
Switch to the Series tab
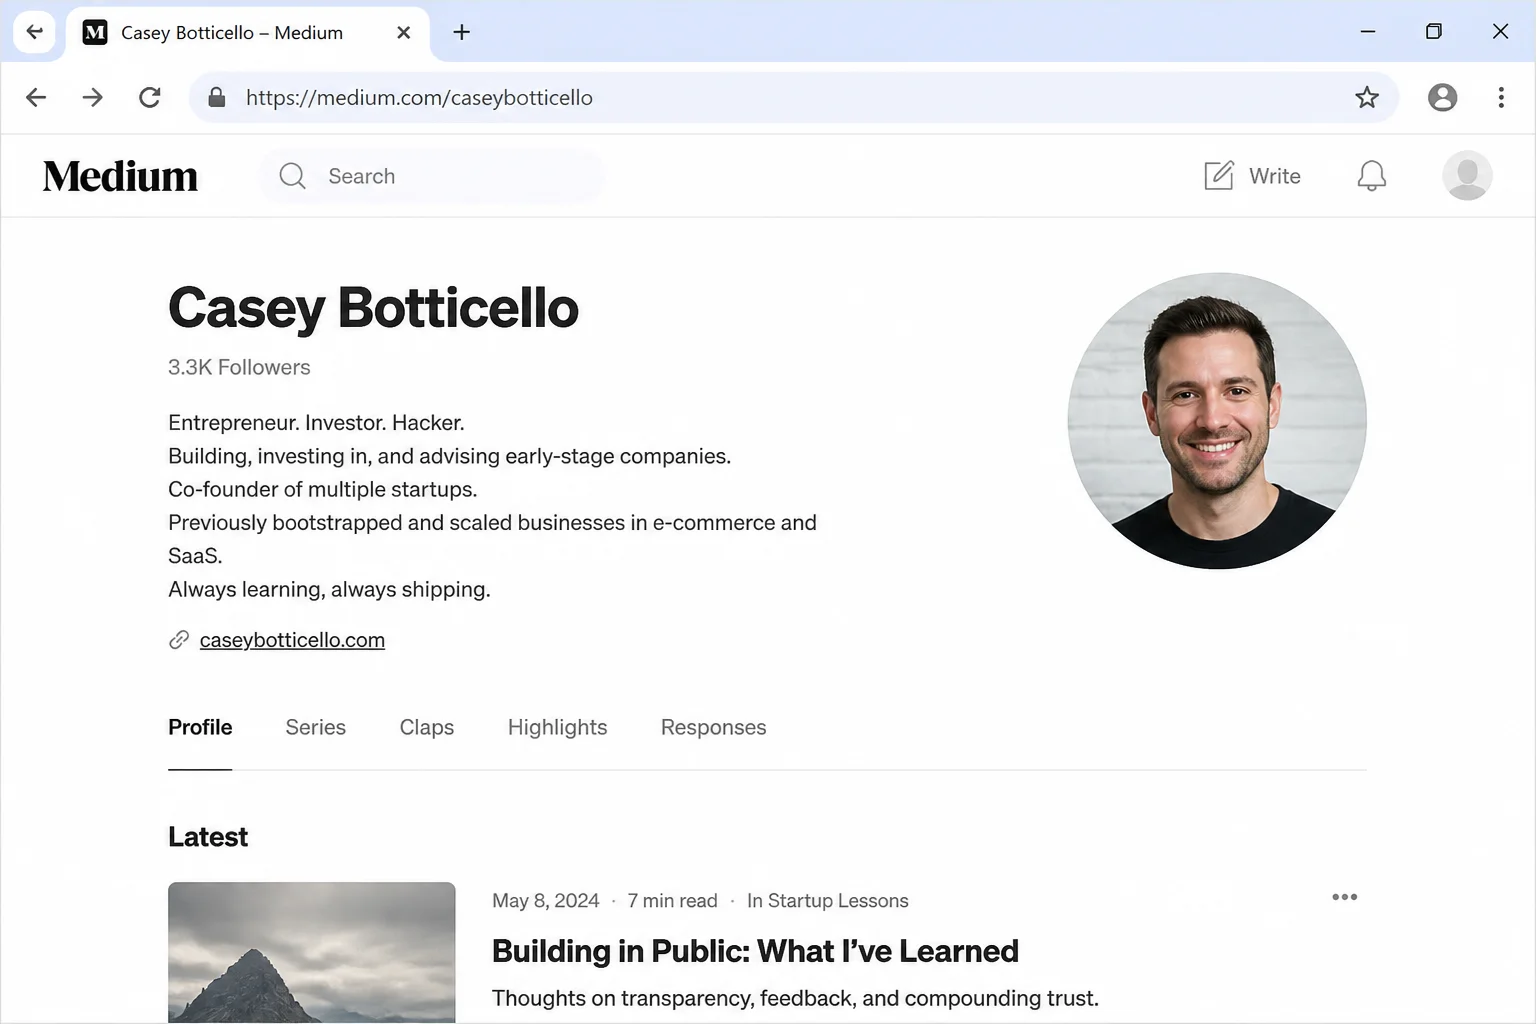315,727
